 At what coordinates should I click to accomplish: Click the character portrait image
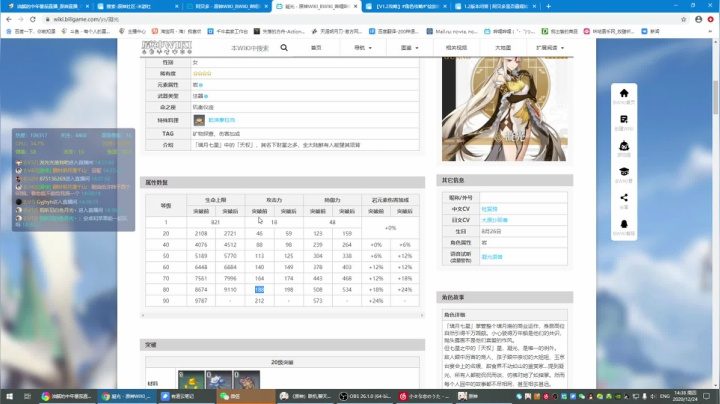pyautogui.click(x=505, y=108)
